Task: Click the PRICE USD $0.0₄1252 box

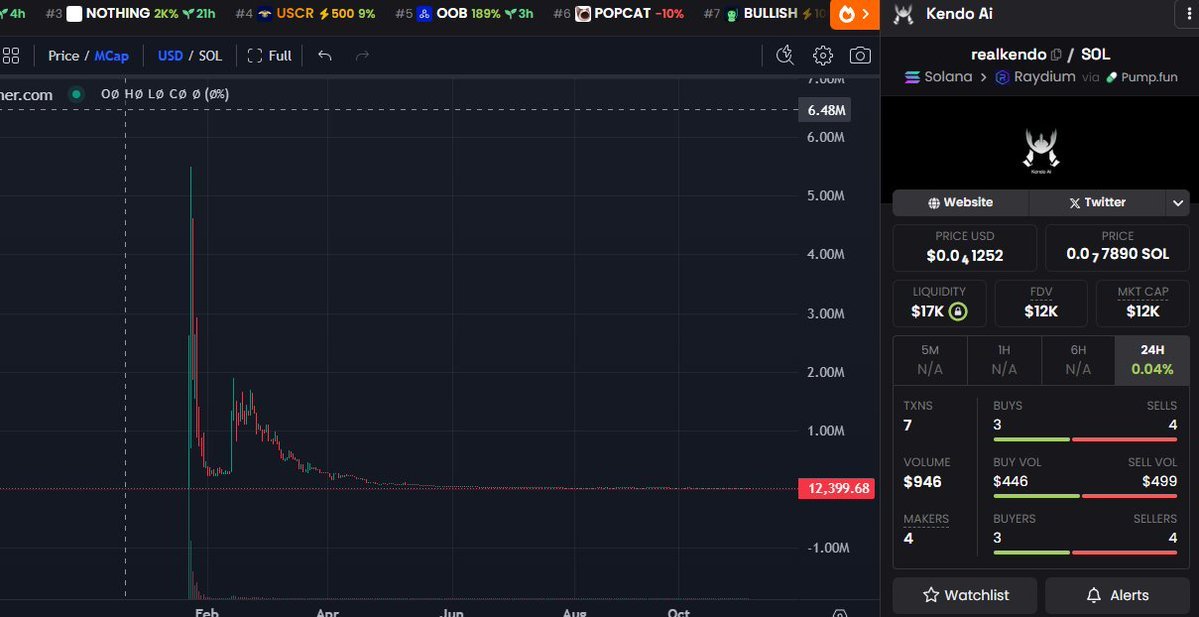Action: pos(965,248)
